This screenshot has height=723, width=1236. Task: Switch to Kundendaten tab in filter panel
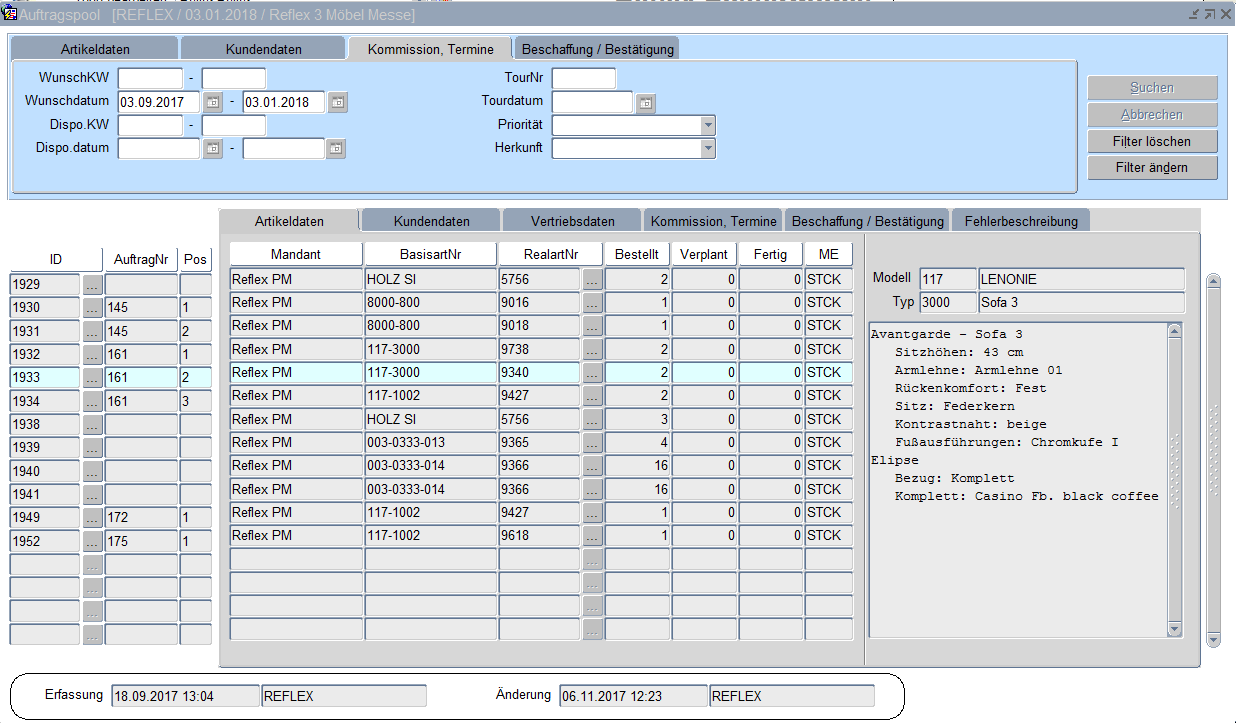[x=263, y=49]
